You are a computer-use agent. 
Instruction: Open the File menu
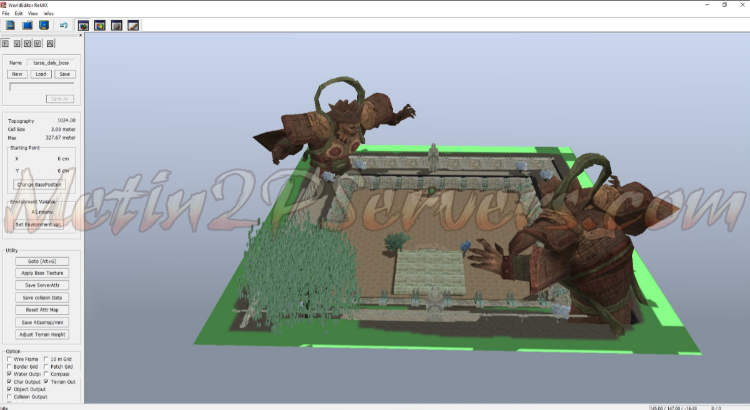[6, 13]
